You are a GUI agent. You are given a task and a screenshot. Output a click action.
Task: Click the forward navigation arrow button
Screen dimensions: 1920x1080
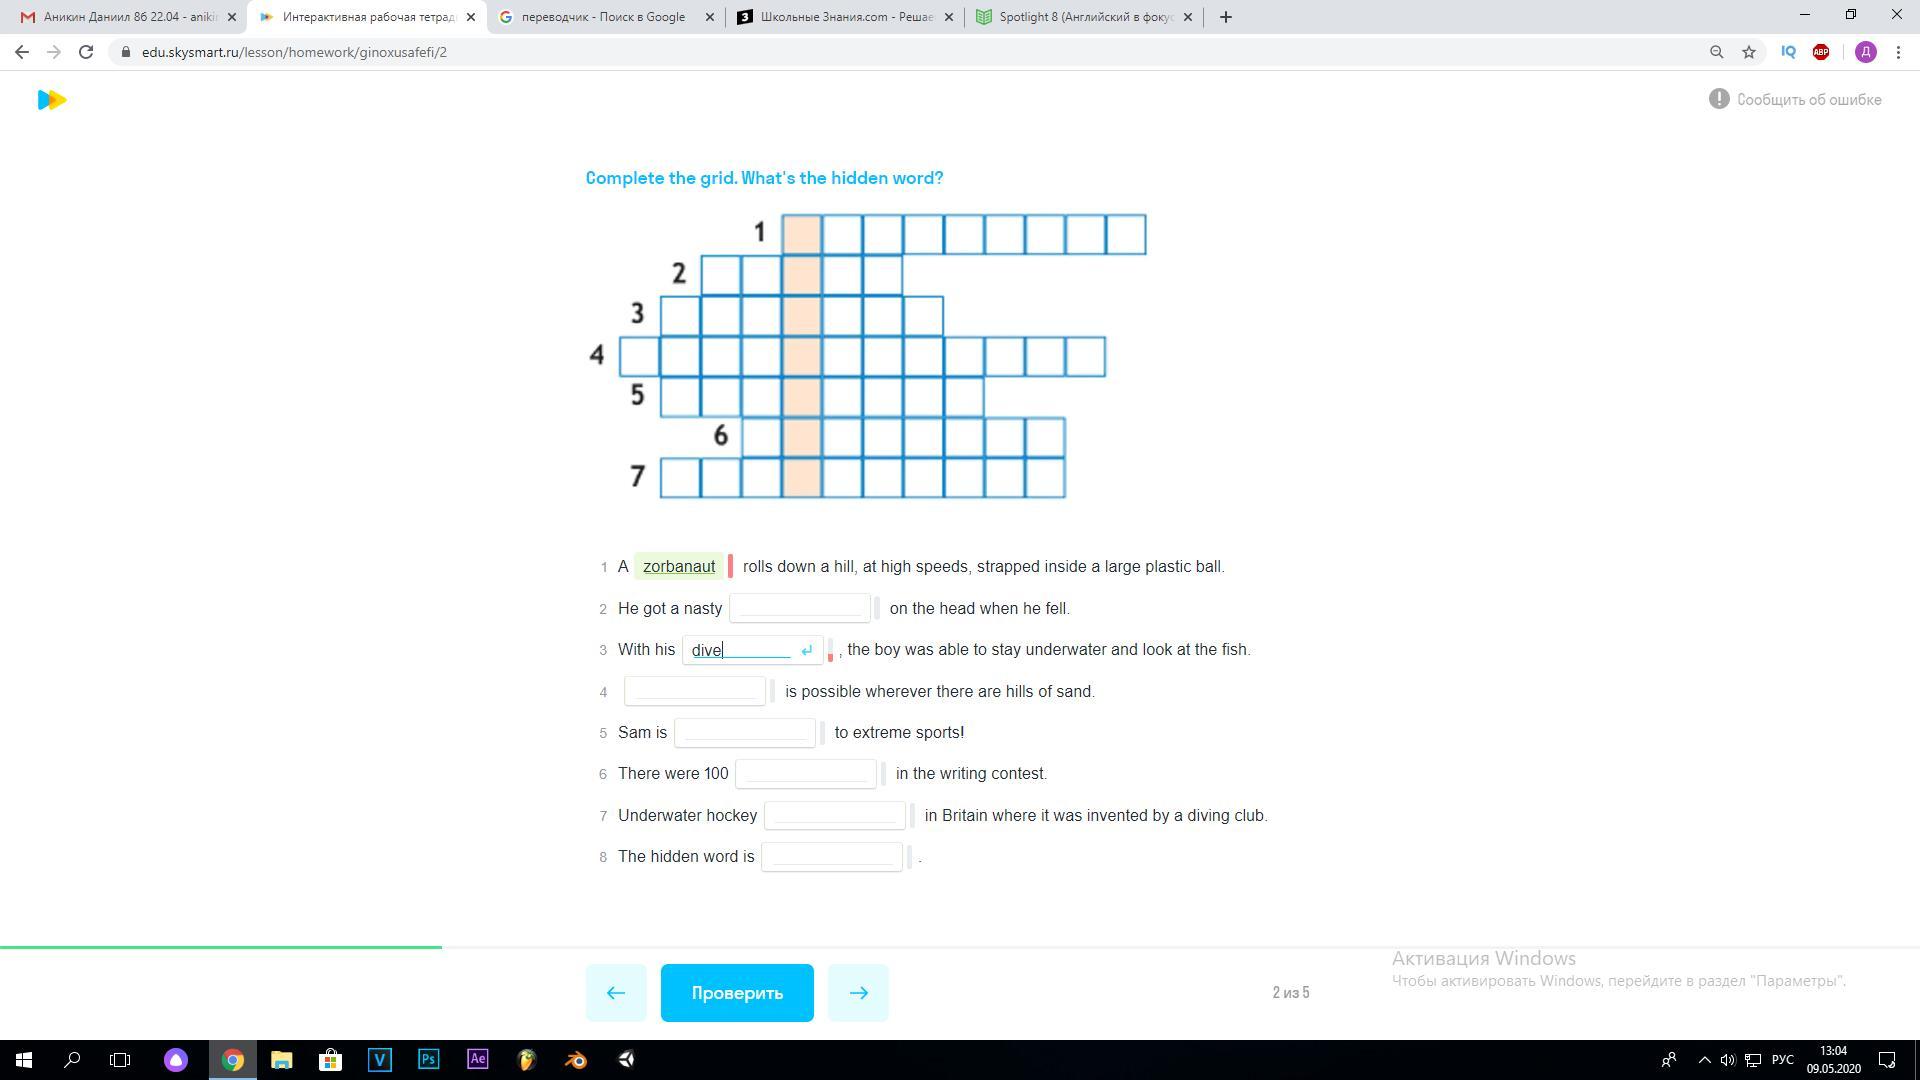[858, 992]
